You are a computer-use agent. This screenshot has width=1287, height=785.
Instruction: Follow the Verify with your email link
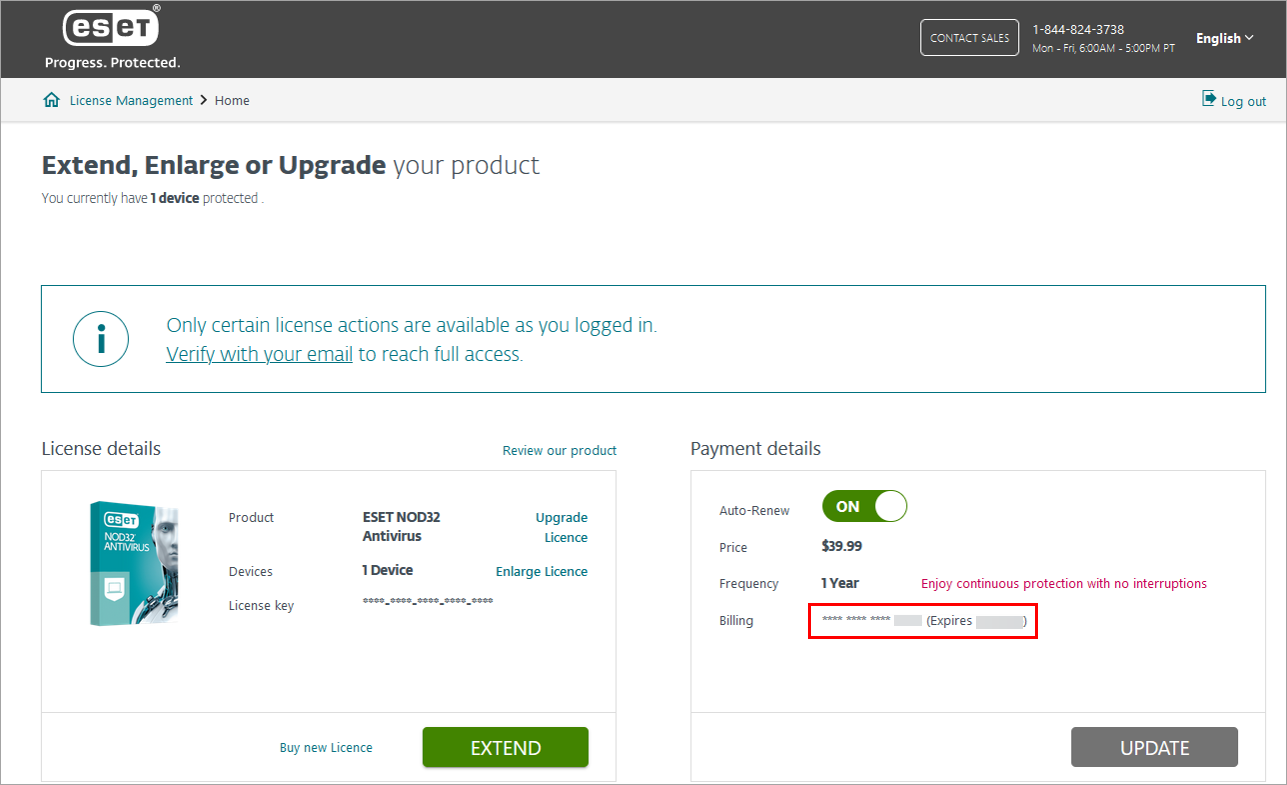259,354
